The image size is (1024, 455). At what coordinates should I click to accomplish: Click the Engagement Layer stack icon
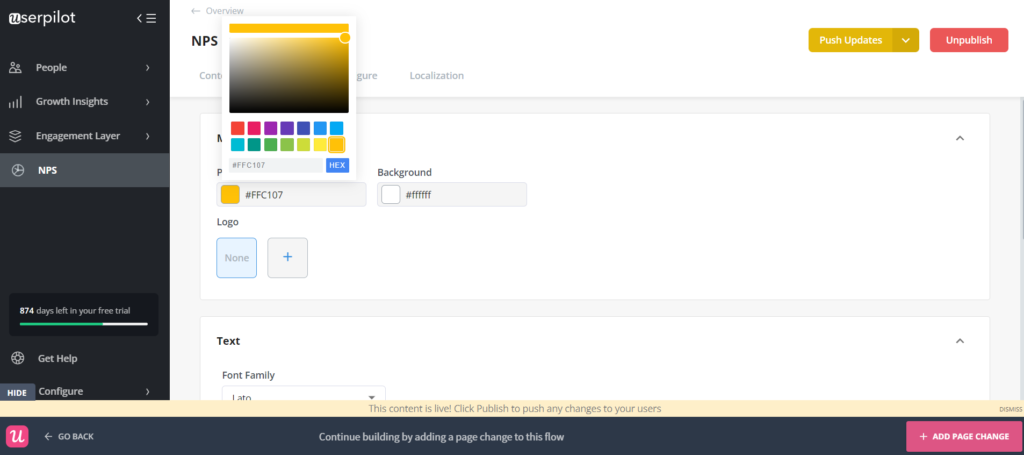(x=16, y=136)
